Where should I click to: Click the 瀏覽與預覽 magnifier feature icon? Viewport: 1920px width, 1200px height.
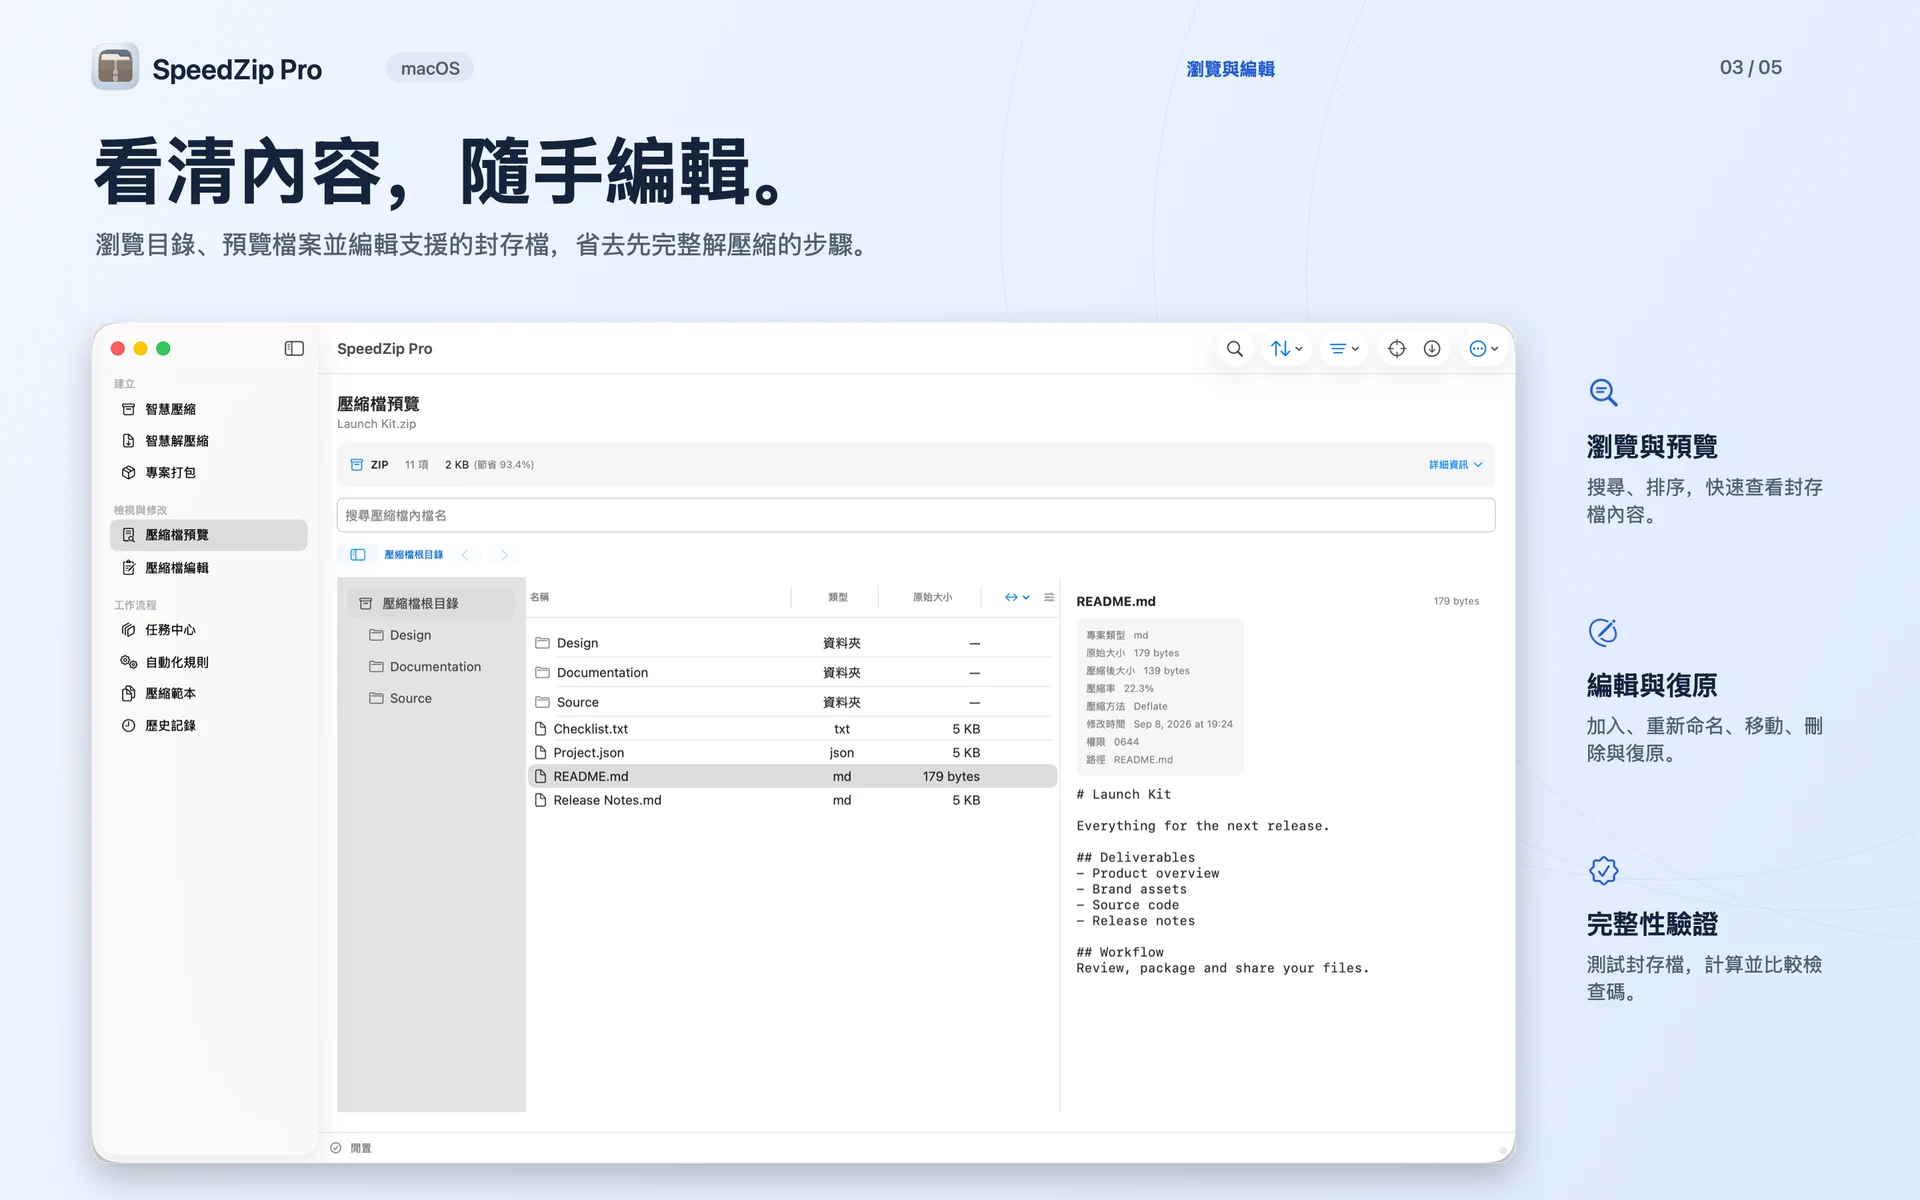[1603, 392]
